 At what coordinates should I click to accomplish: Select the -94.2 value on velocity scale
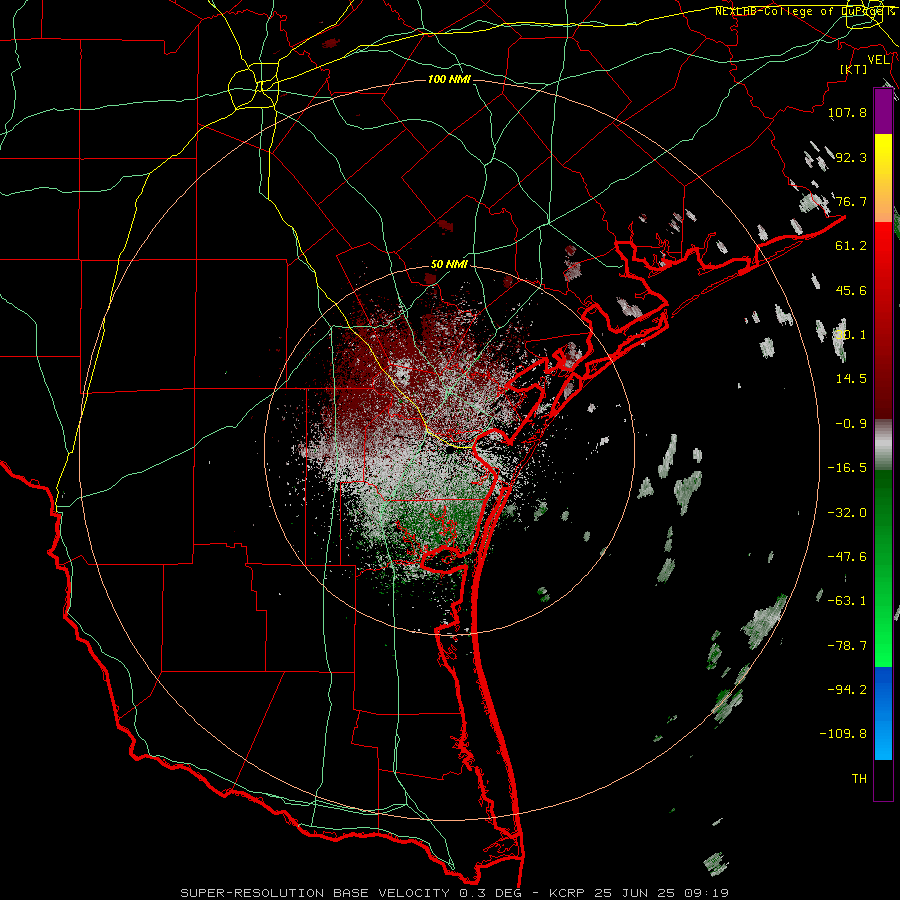[x=847, y=689]
